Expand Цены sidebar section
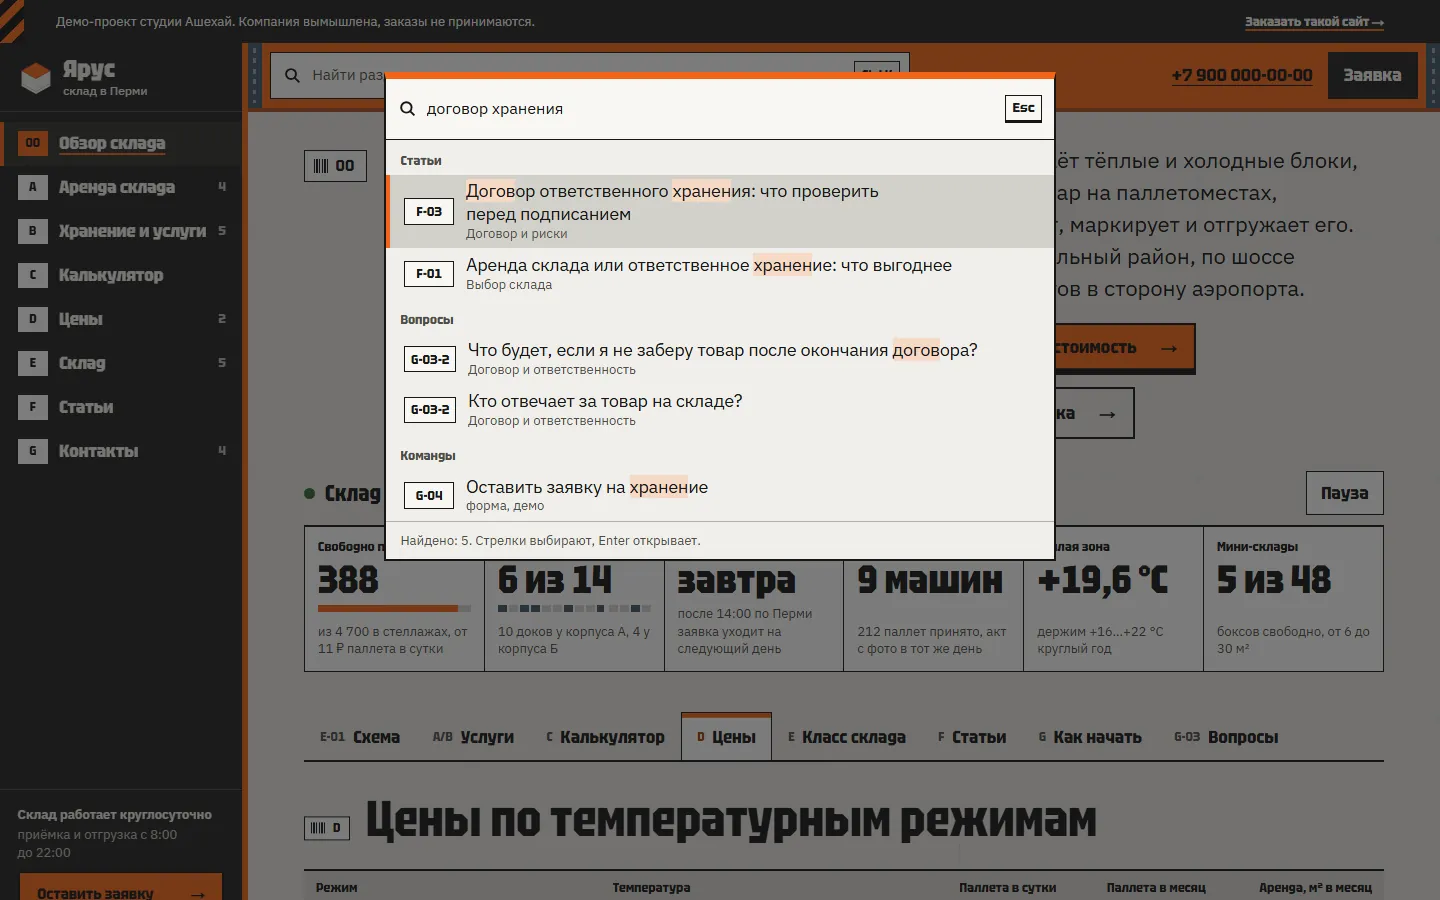1440x900 pixels. click(121, 319)
